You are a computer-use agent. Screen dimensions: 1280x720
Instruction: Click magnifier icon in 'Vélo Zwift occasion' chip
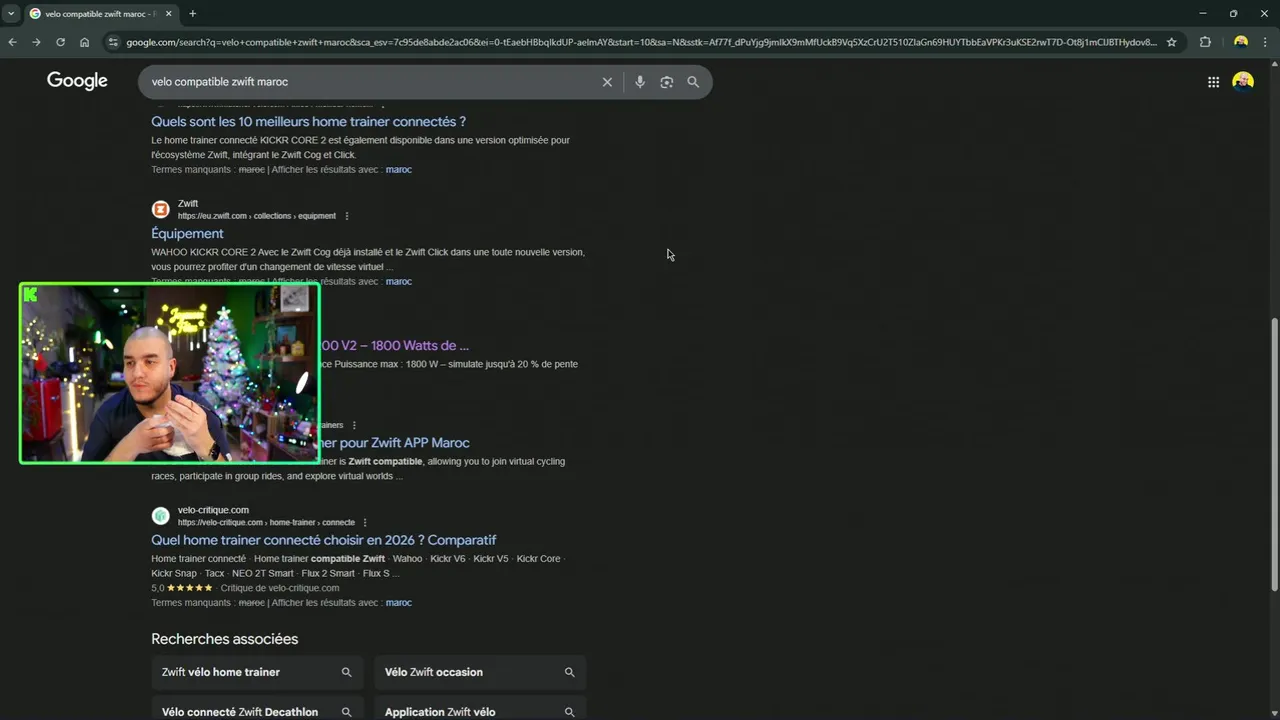point(569,672)
